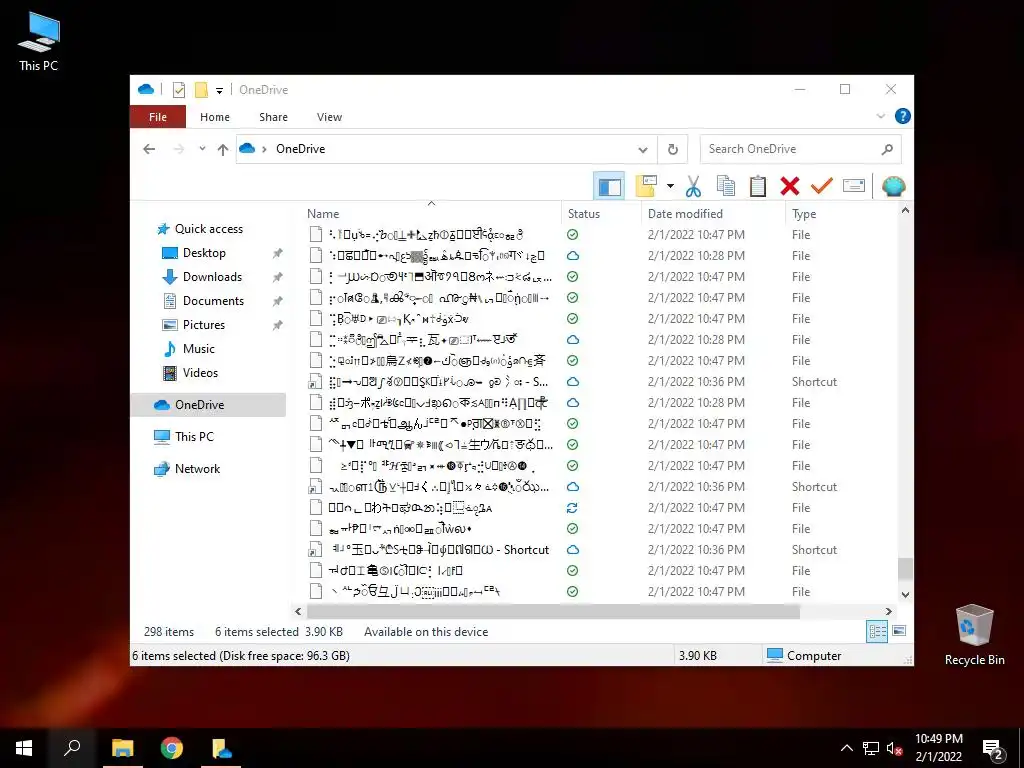Image resolution: width=1024 pixels, height=768 pixels.
Task: Click the OneDrive cloud icon in title bar
Action: tap(146, 89)
